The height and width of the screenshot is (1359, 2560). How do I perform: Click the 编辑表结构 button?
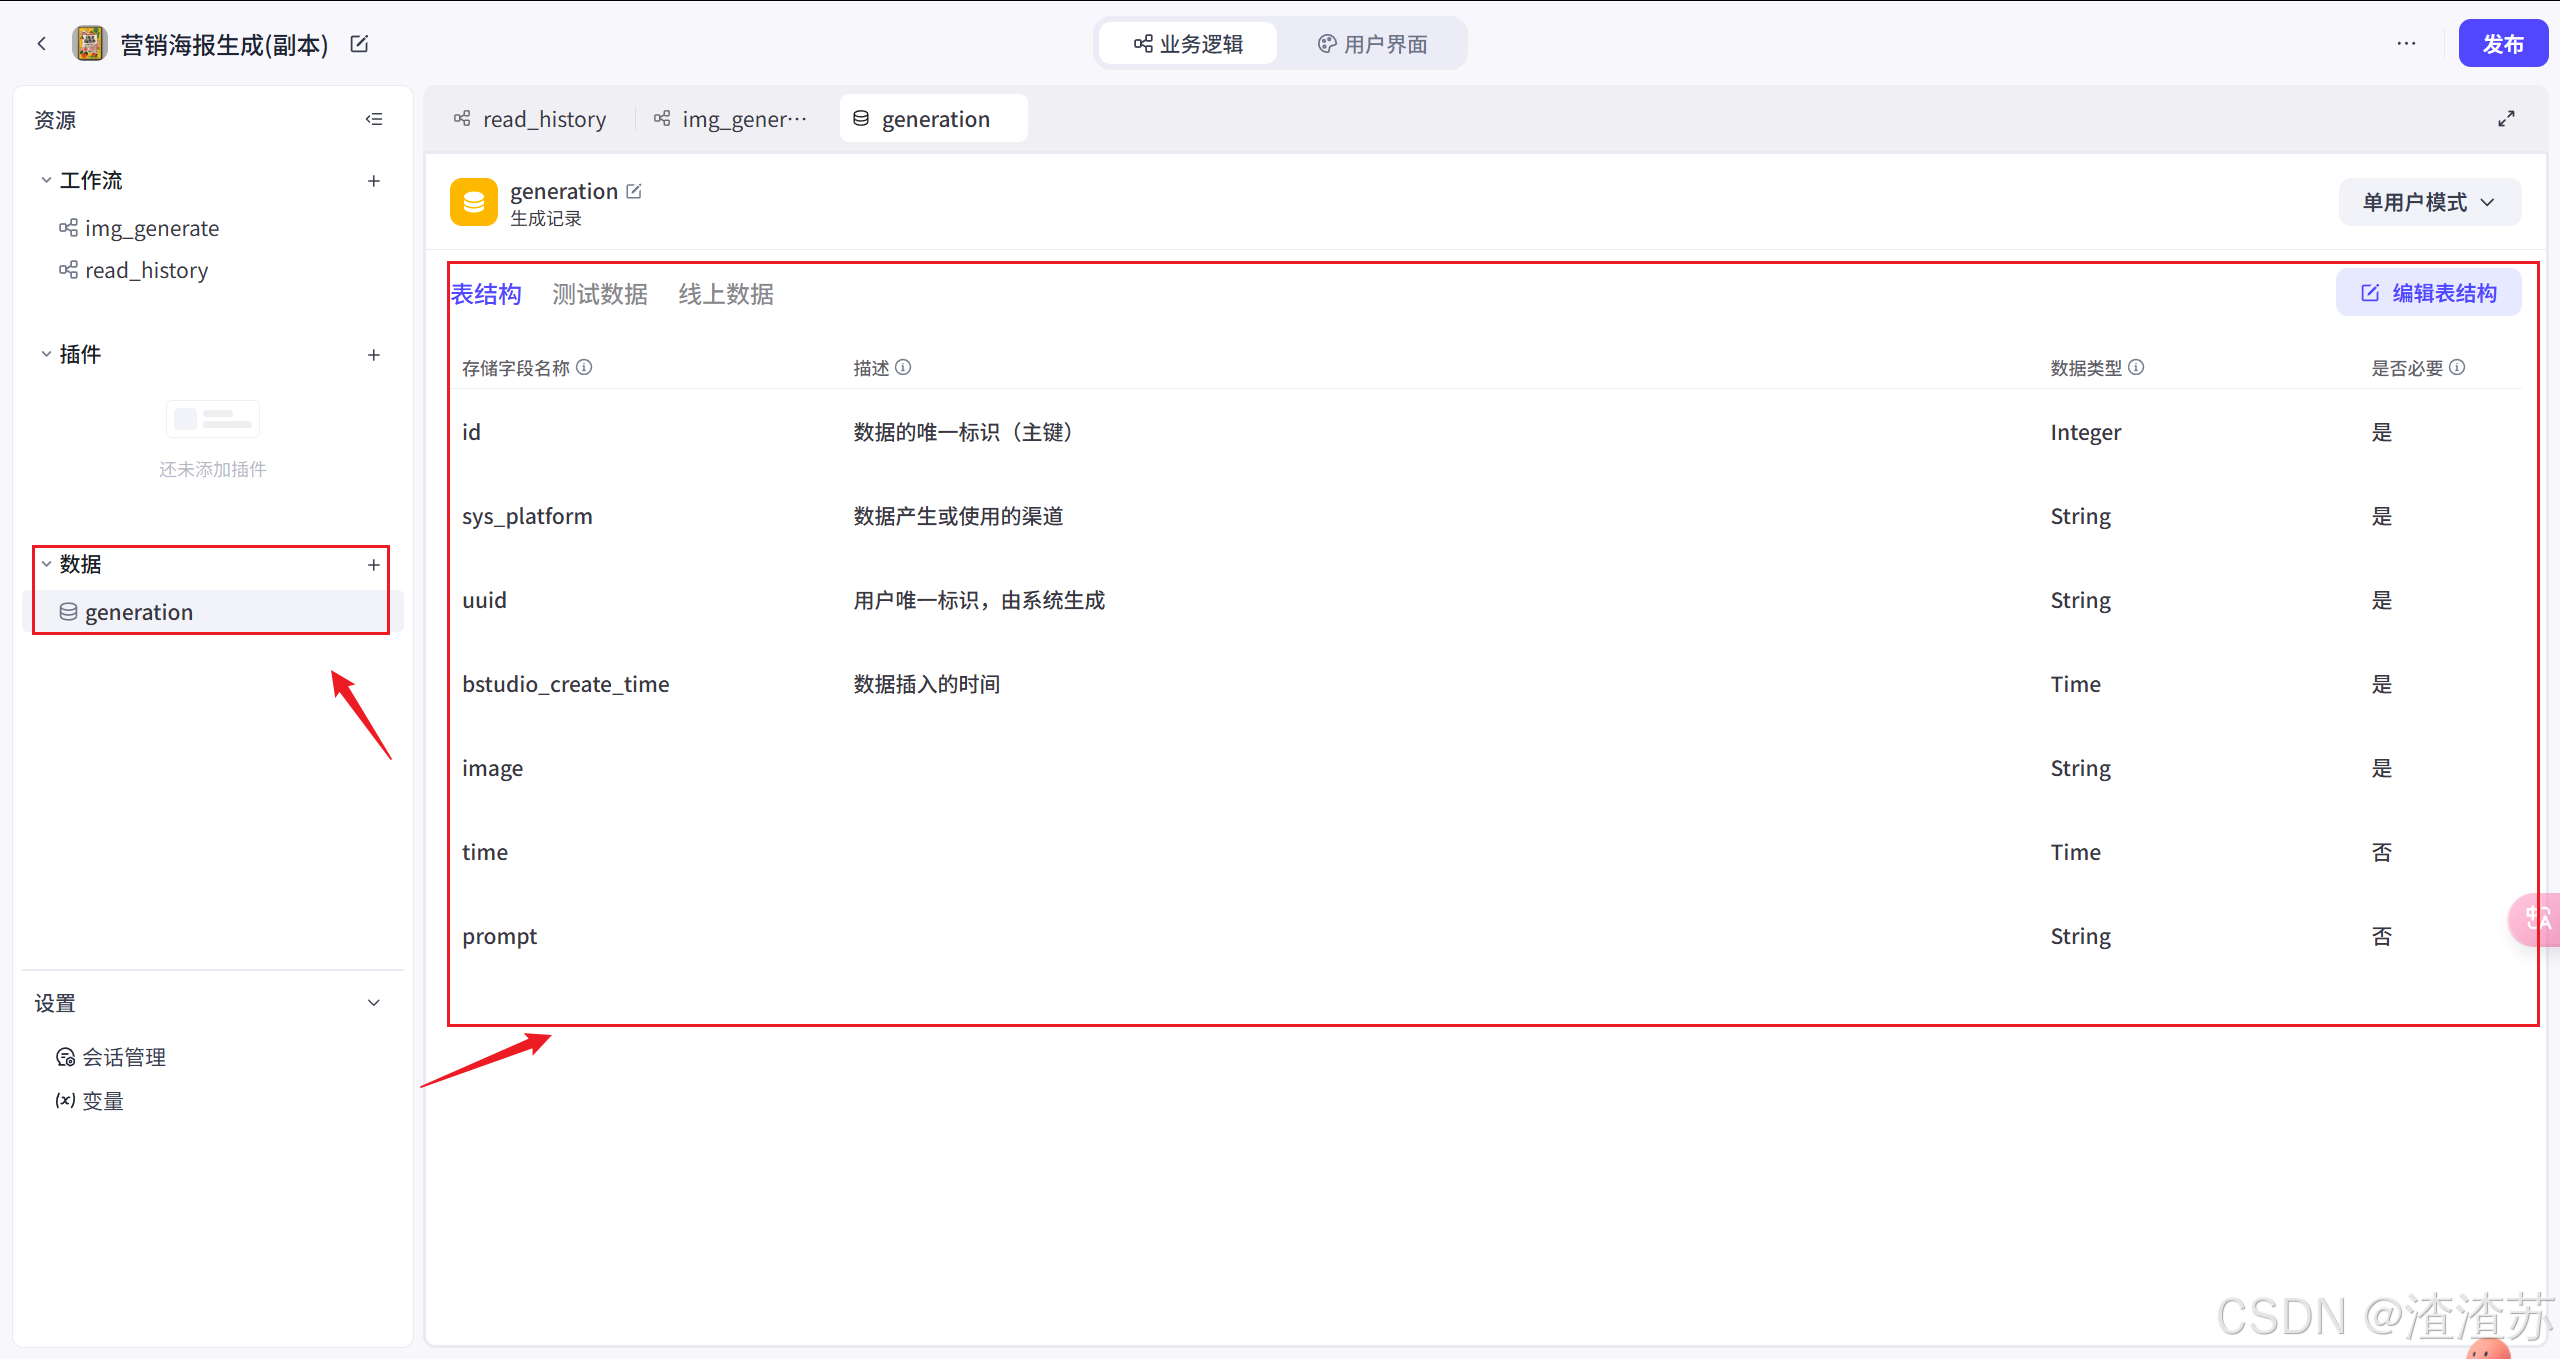point(2428,293)
